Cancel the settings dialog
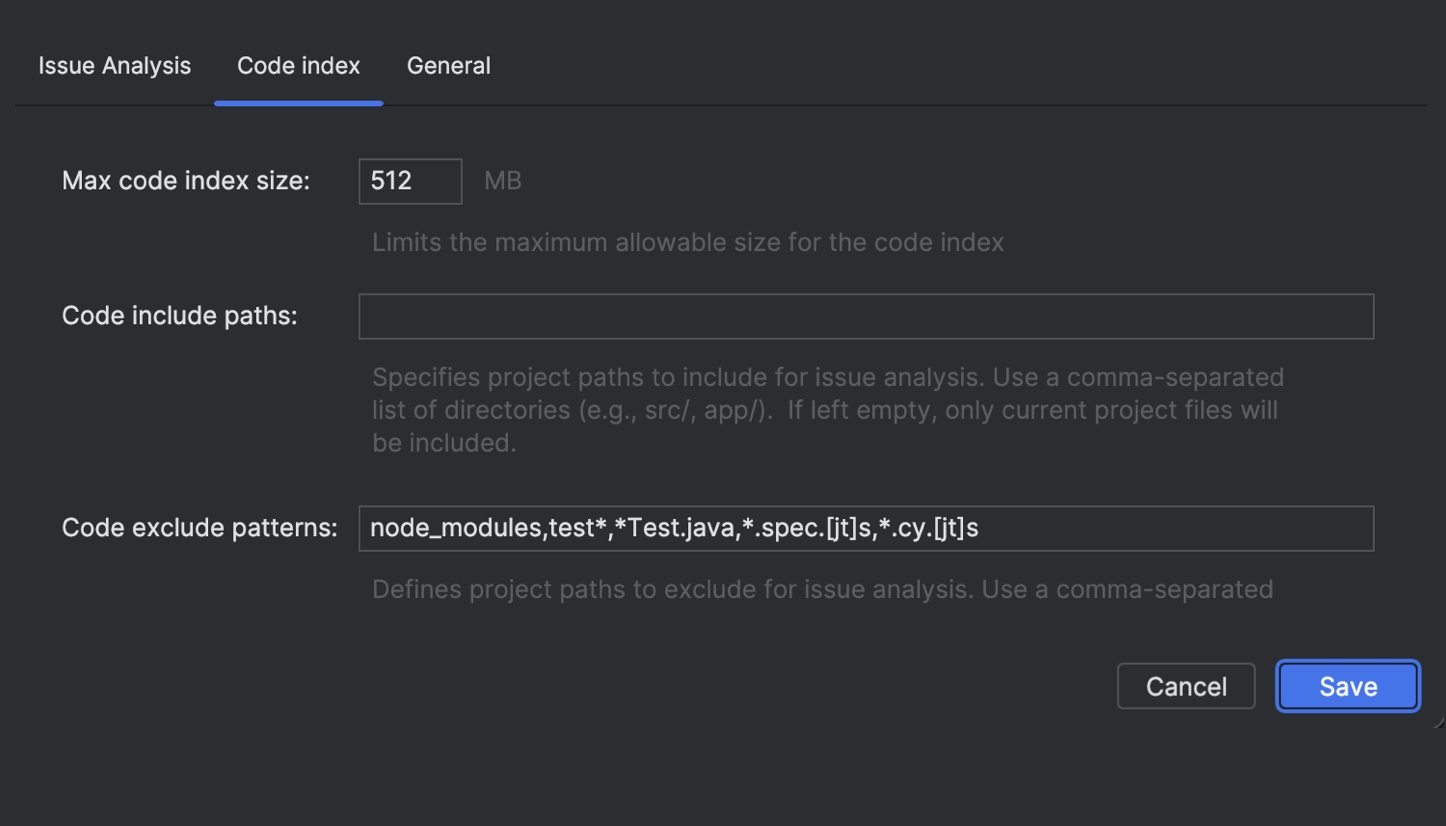The height and width of the screenshot is (826, 1446). pyautogui.click(x=1186, y=686)
